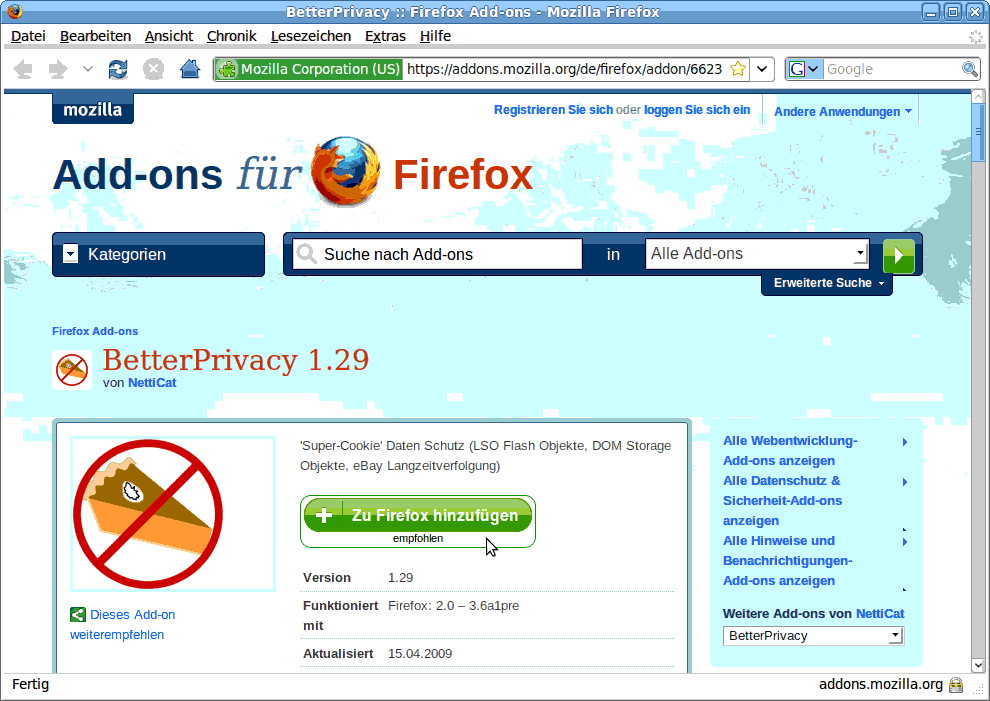Click the padlock icon in status bar
990x701 pixels.
tap(956, 685)
